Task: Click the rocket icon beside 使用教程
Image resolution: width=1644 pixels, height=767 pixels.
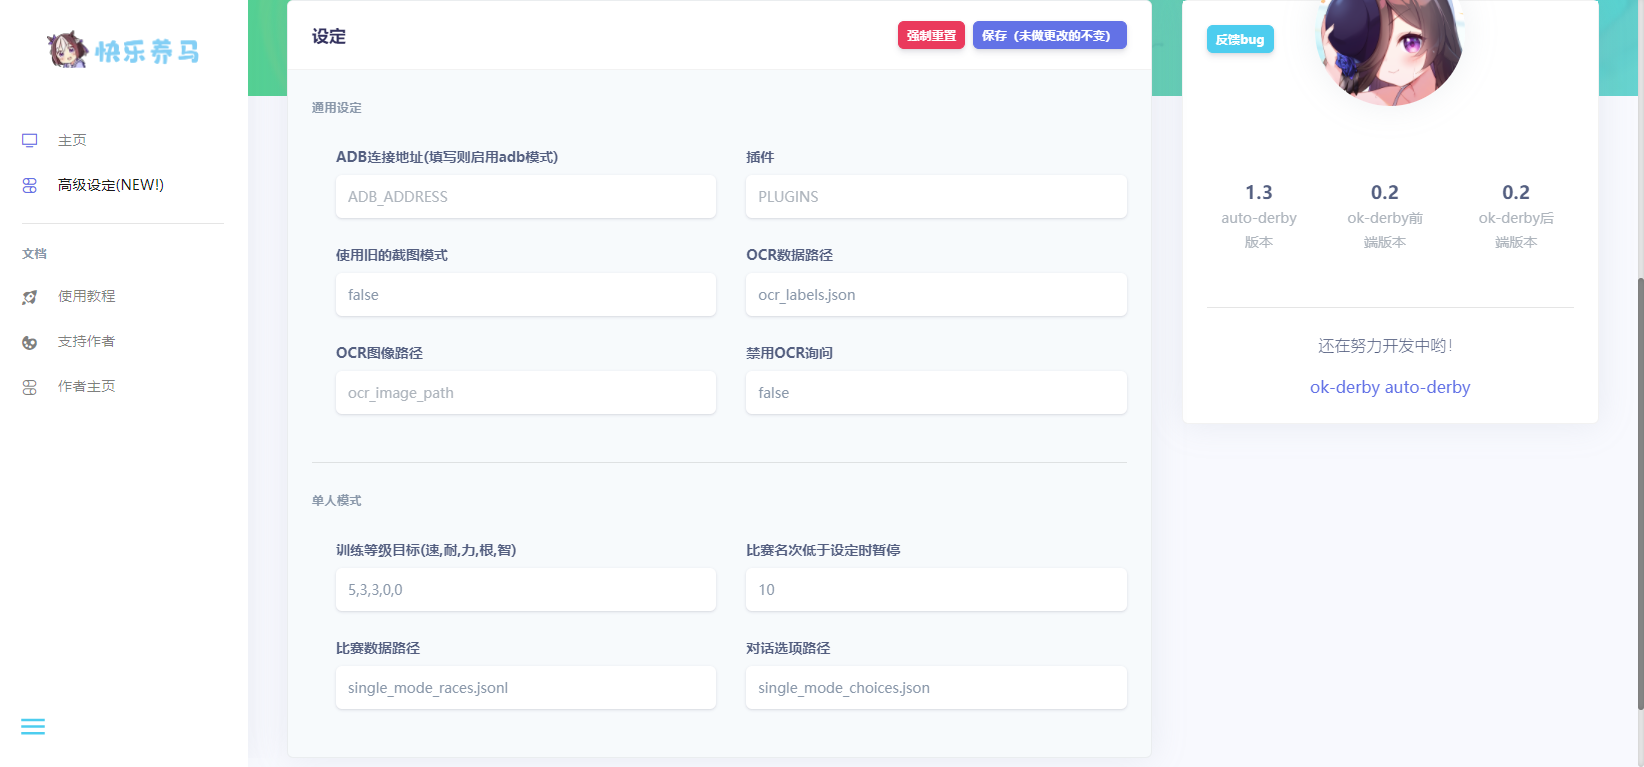Action: coord(30,297)
